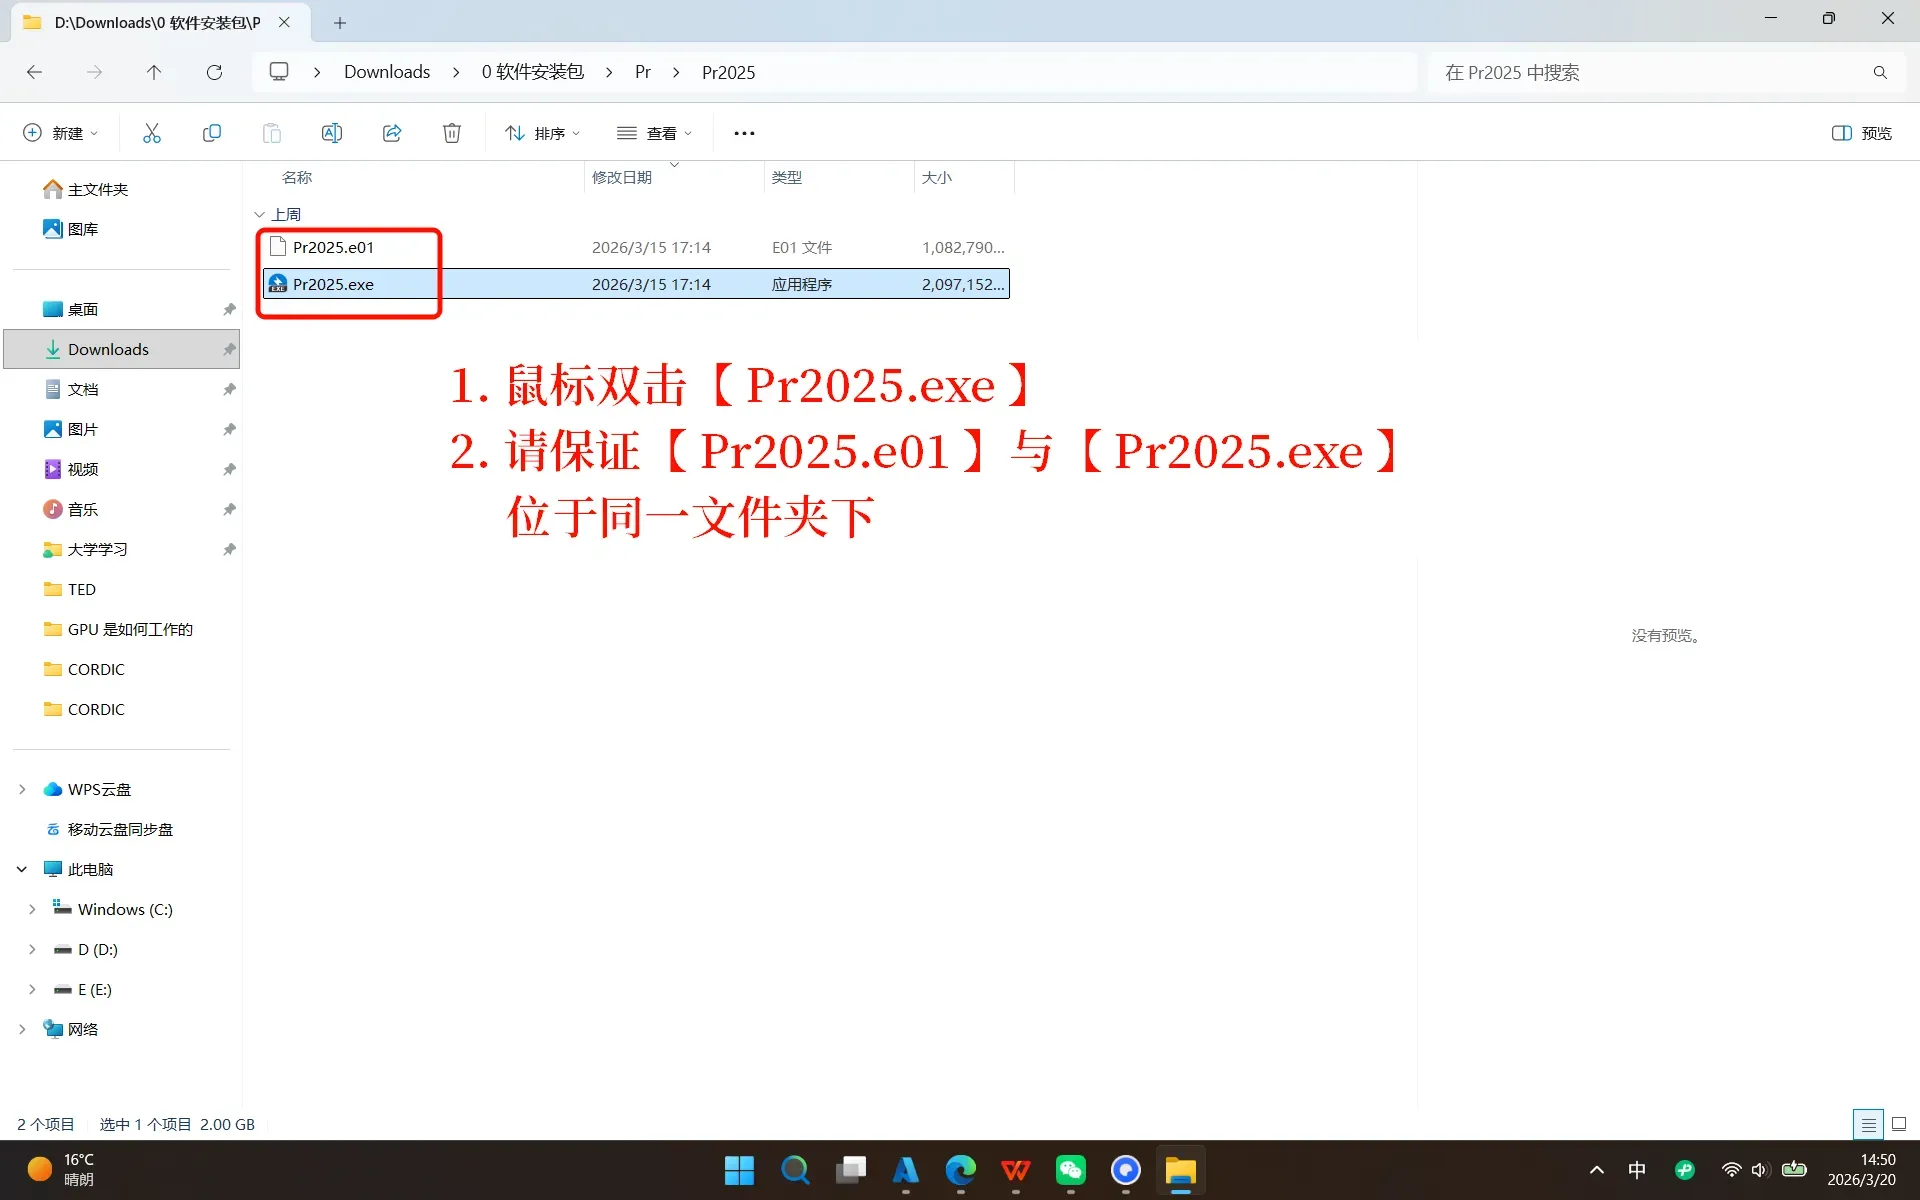Viewport: 1920px width, 1200px height.
Task: Collapse the 上周 file group
Action: pos(260,214)
